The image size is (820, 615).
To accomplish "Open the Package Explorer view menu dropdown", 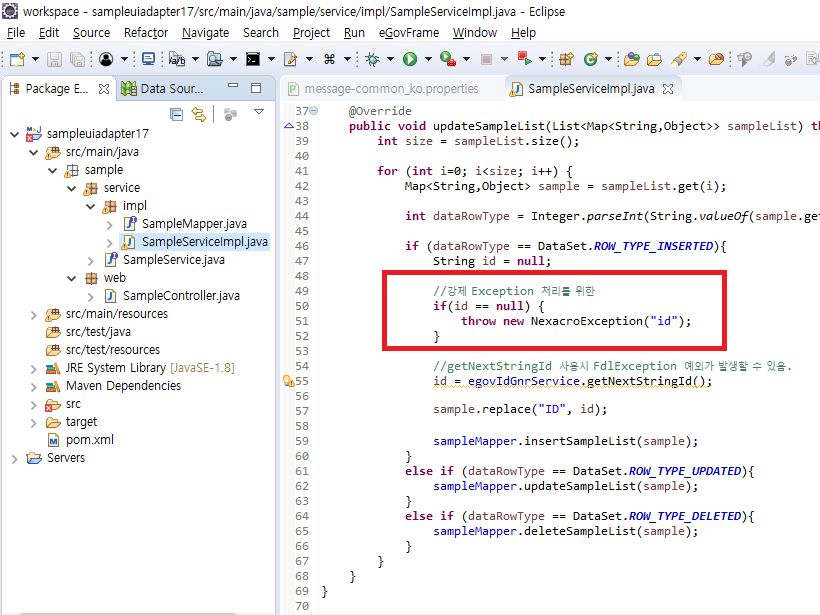I will [x=259, y=113].
